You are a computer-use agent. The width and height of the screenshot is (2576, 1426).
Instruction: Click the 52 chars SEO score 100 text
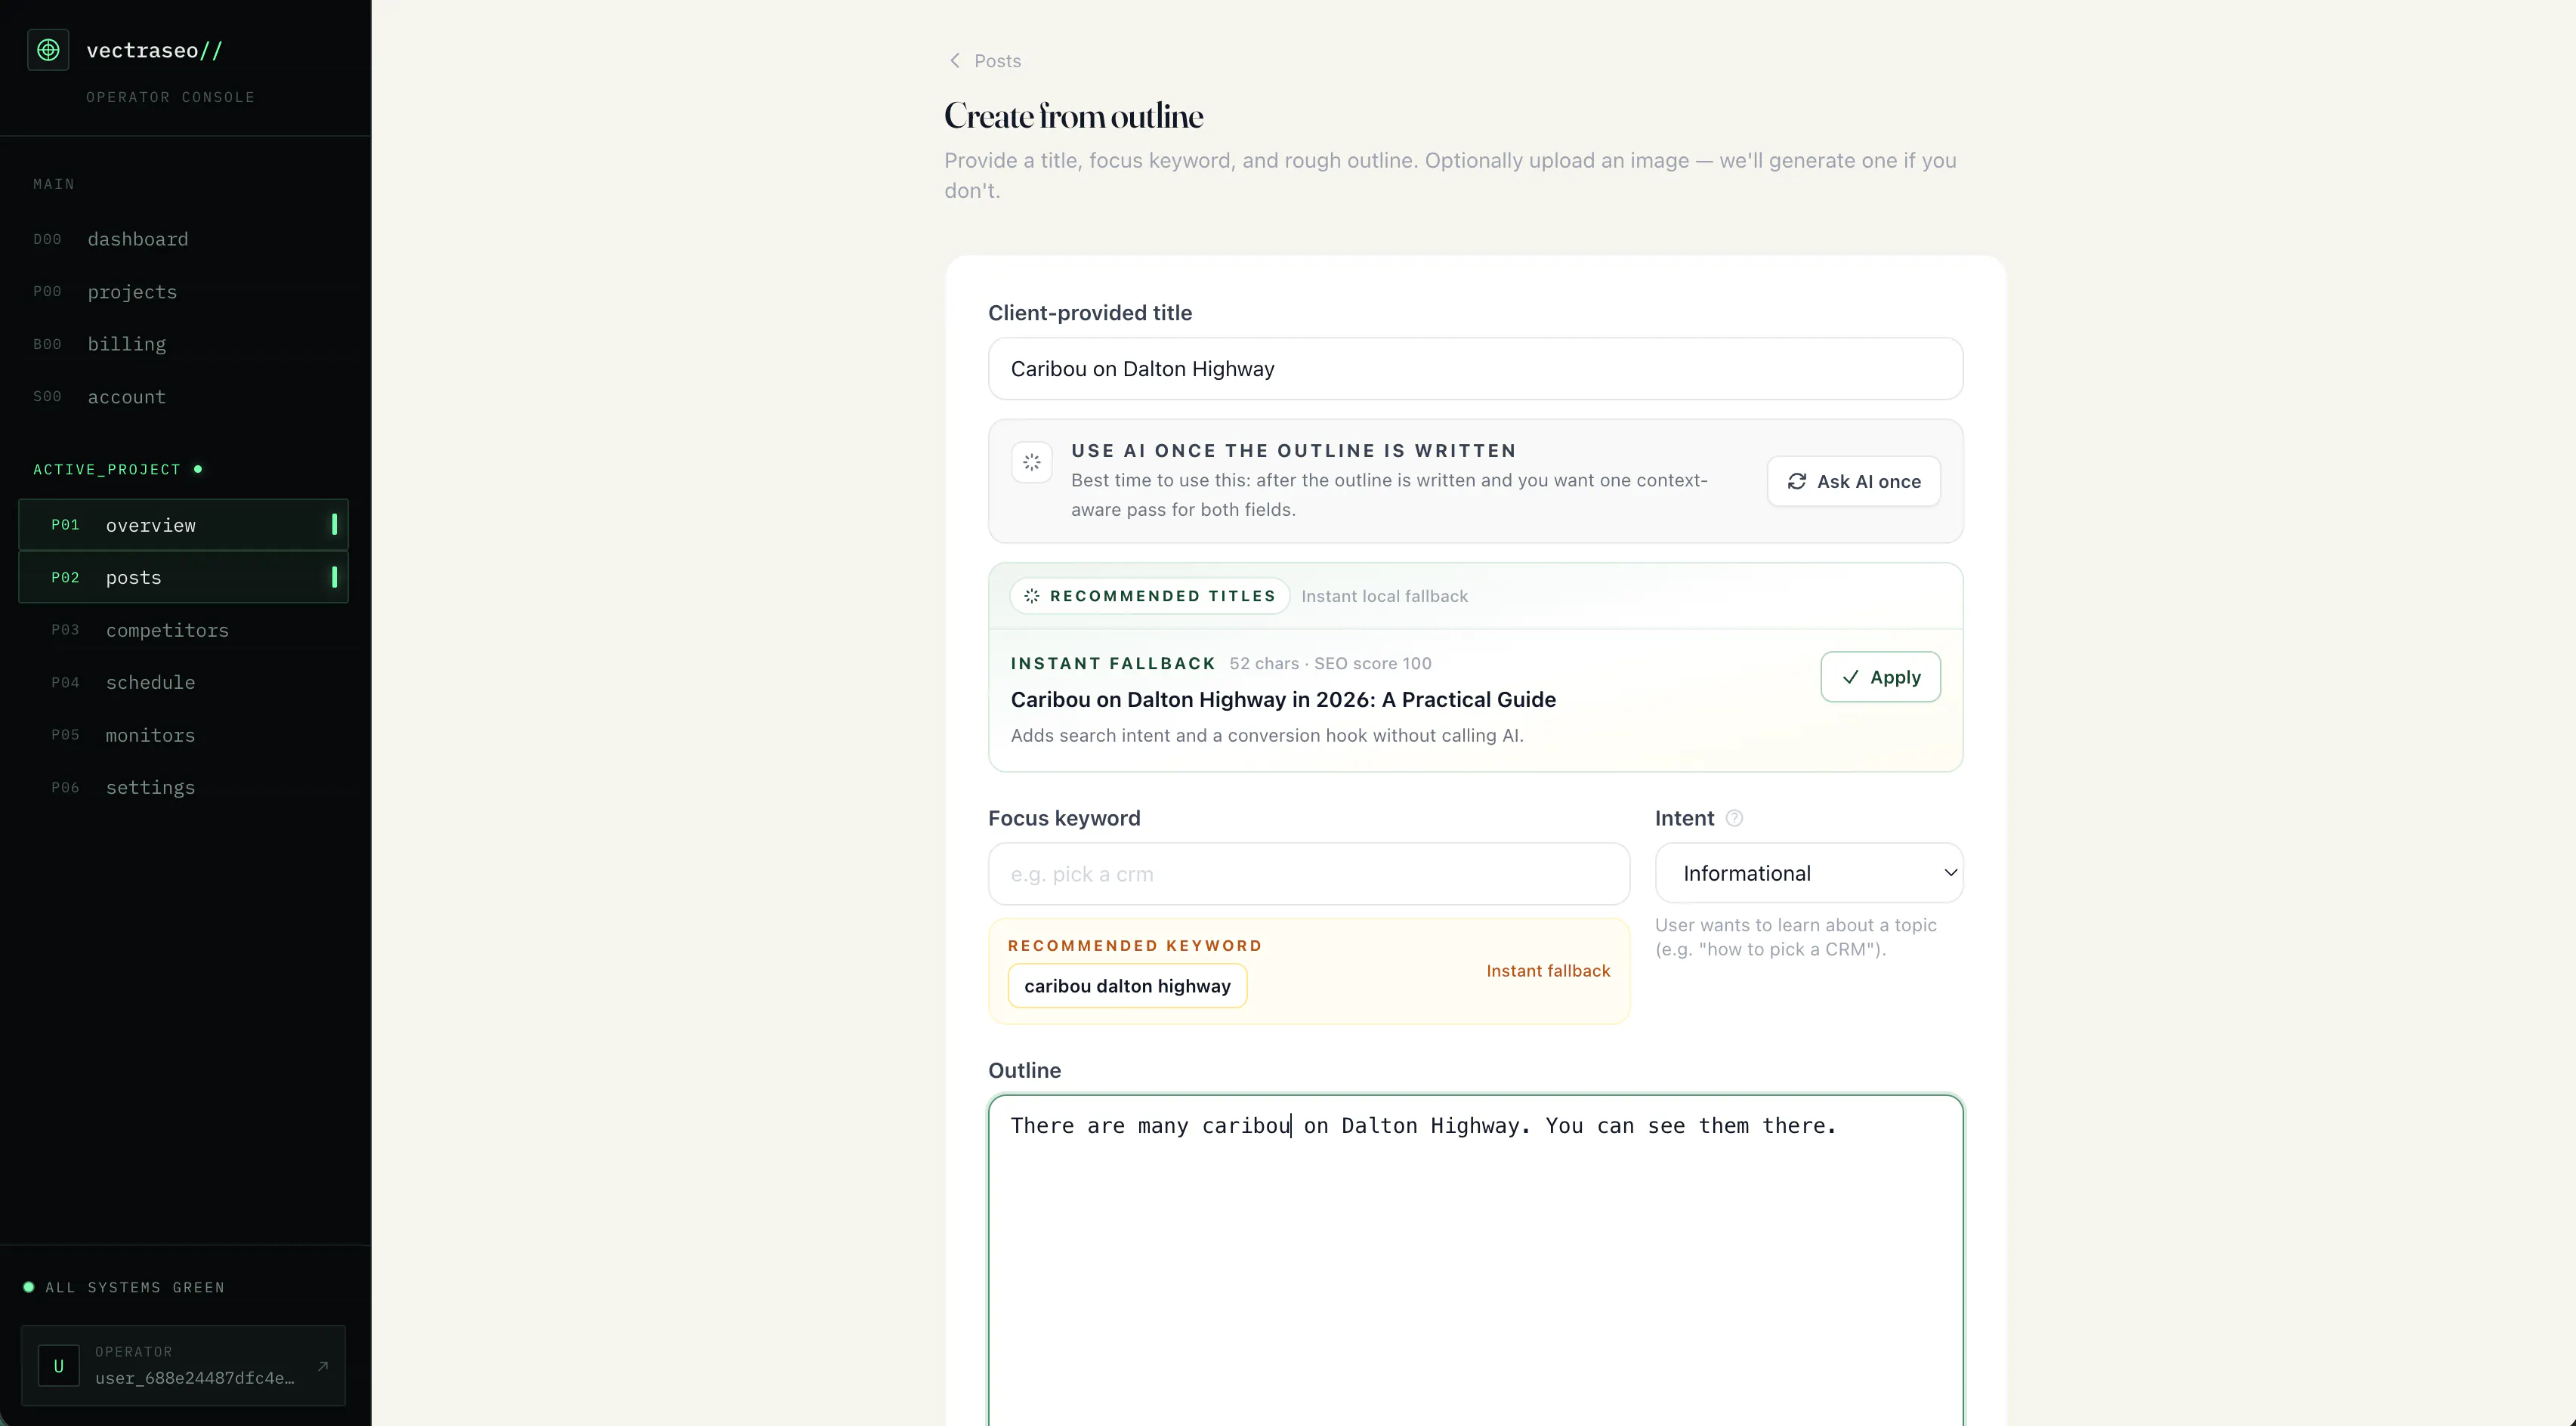pyautogui.click(x=1330, y=664)
